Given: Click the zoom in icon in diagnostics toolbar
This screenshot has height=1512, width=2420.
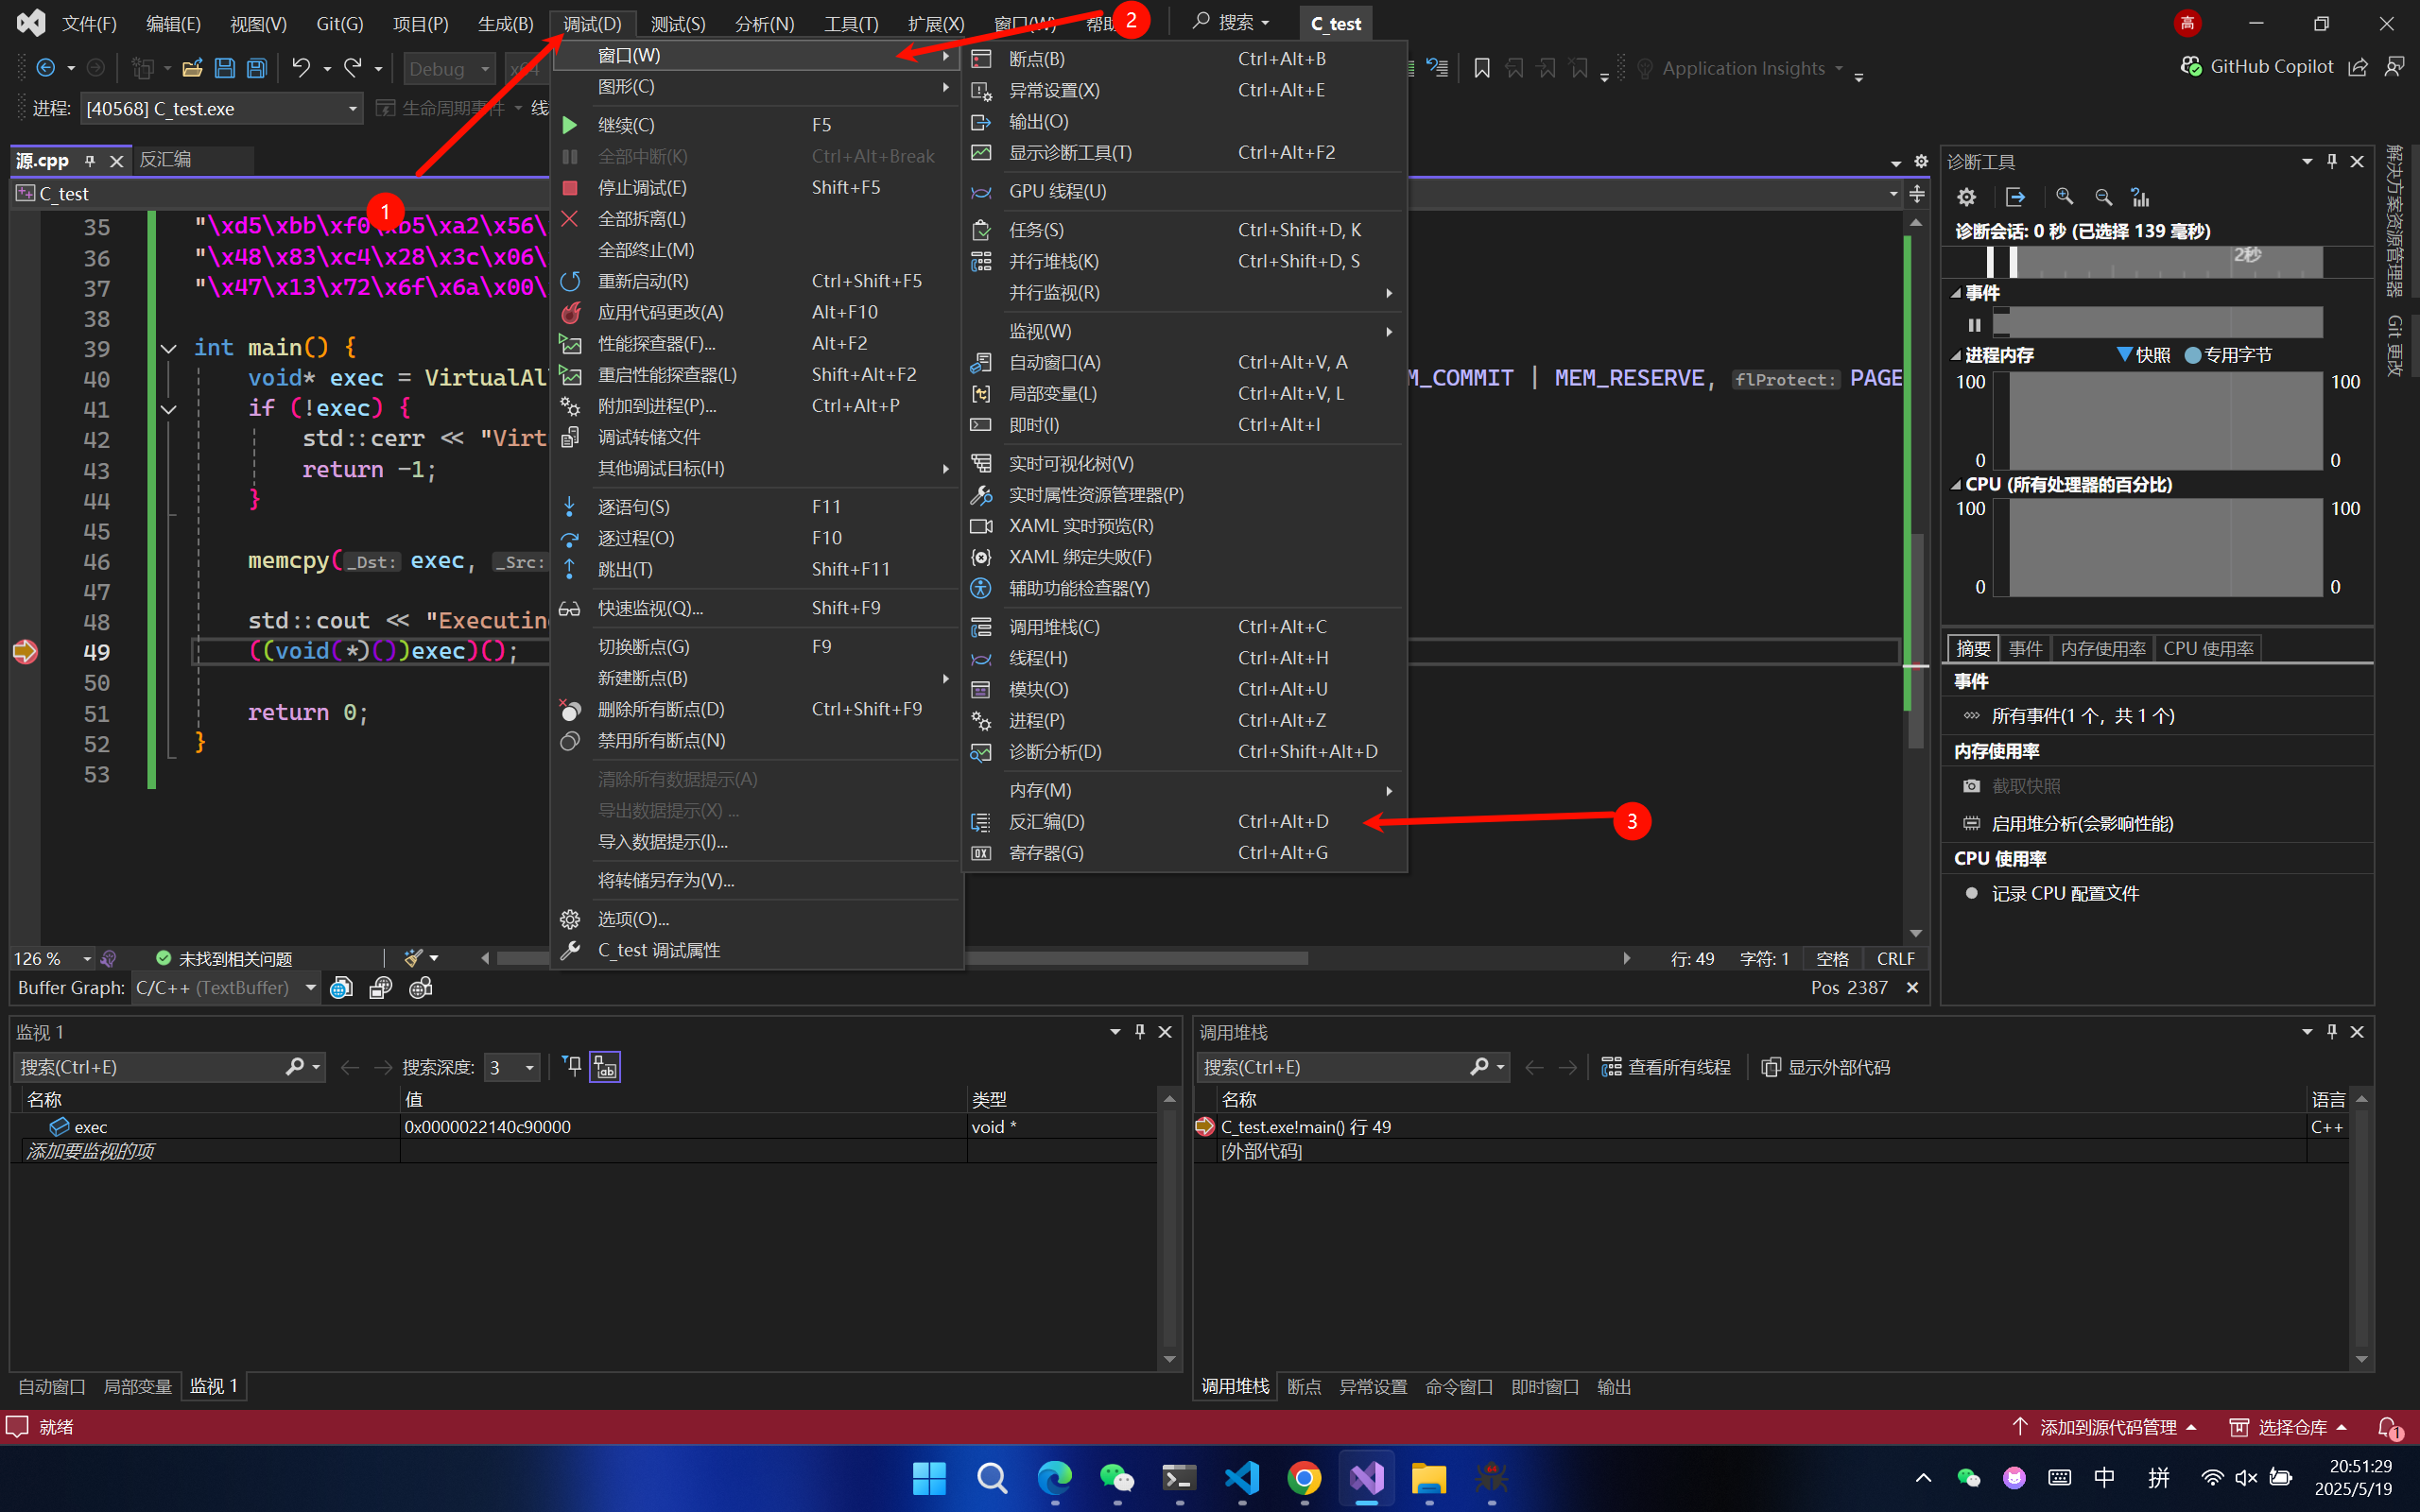Looking at the screenshot, I should tap(2064, 197).
